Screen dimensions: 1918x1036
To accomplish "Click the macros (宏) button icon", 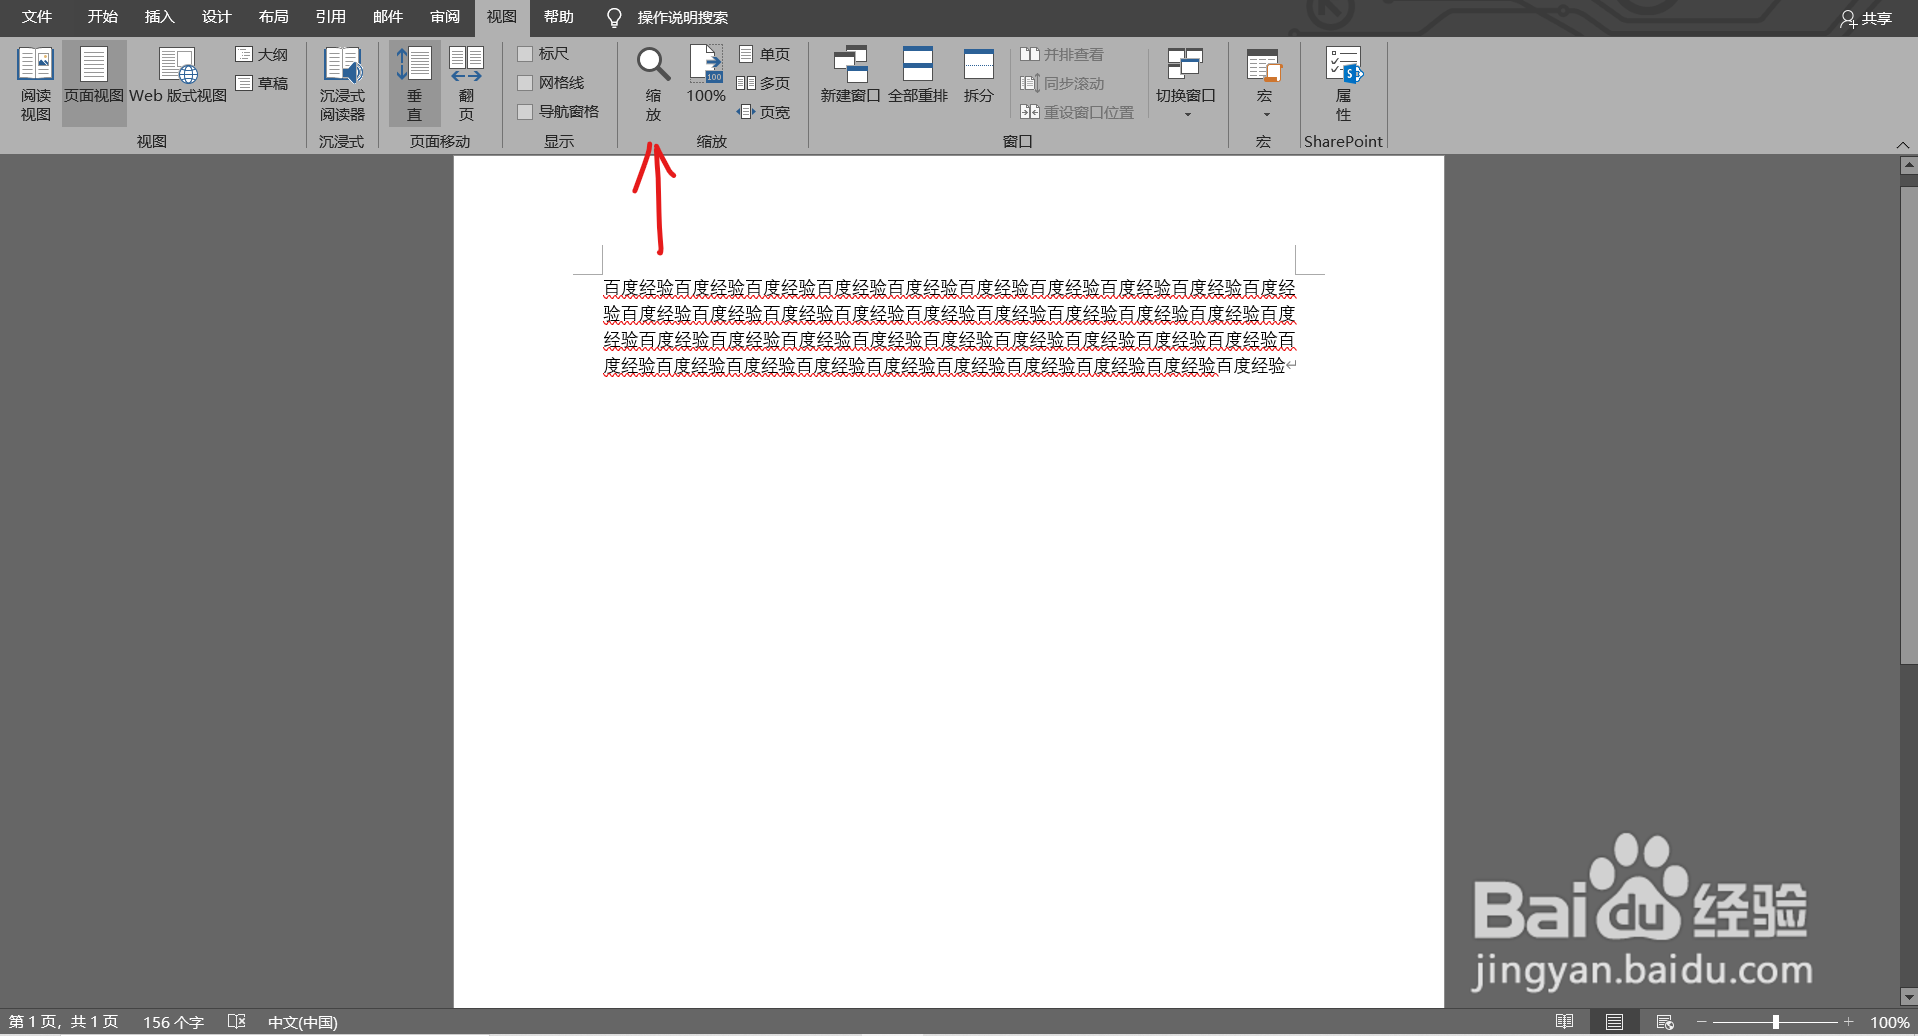I will coord(1264,65).
